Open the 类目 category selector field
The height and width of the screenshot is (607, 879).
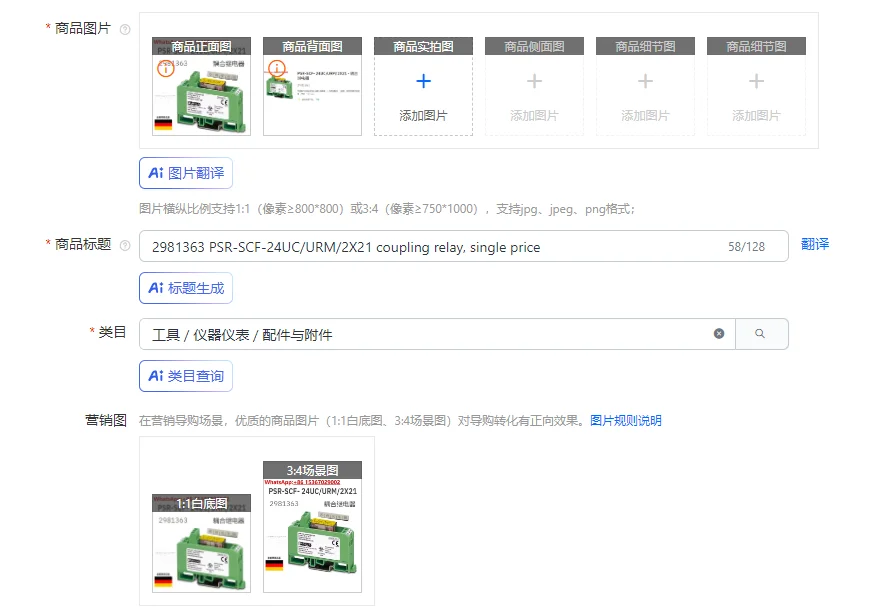[437, 334]
